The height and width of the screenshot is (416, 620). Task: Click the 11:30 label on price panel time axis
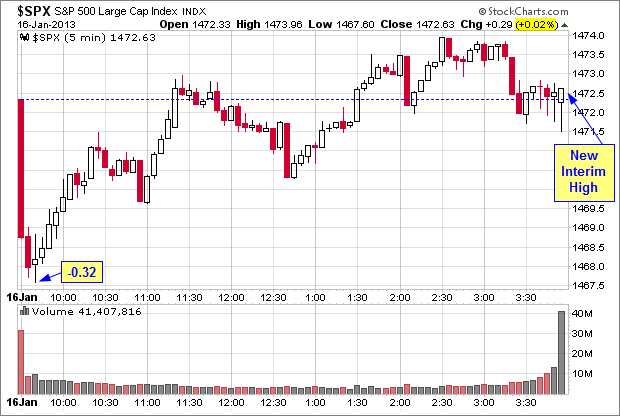pos(189,297)
